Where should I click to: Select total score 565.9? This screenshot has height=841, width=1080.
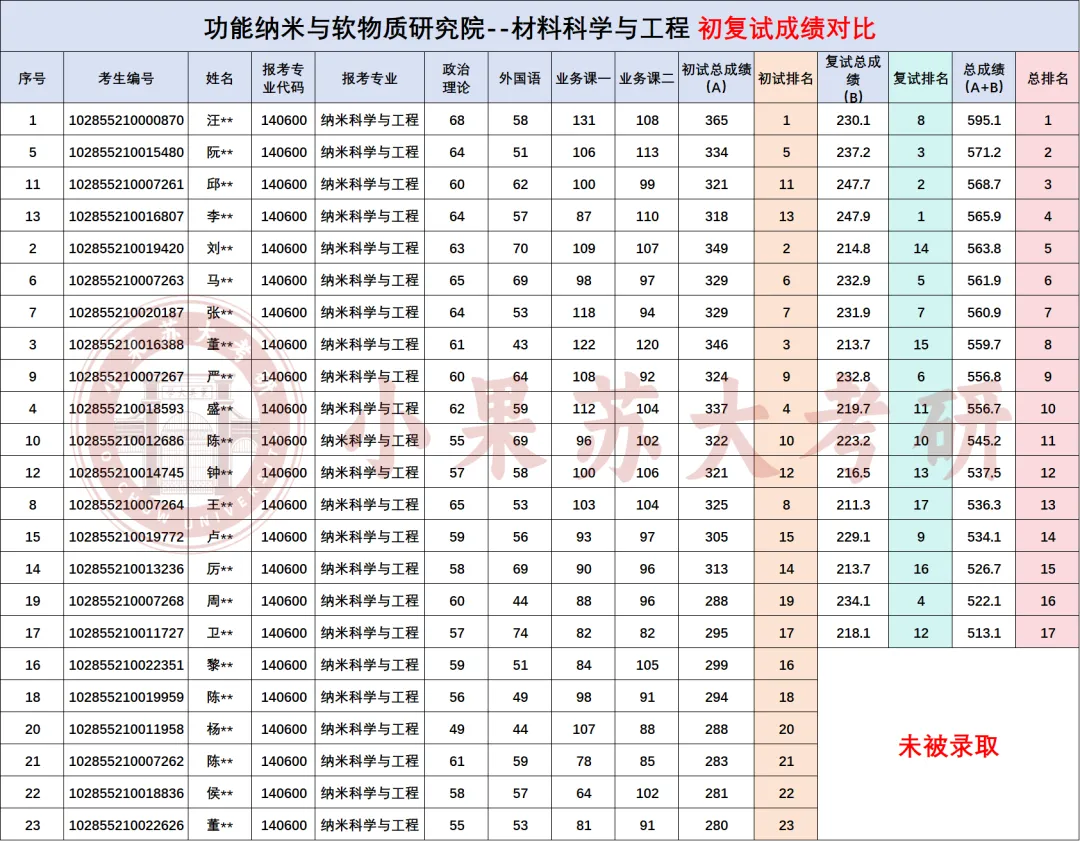[984, 216]
